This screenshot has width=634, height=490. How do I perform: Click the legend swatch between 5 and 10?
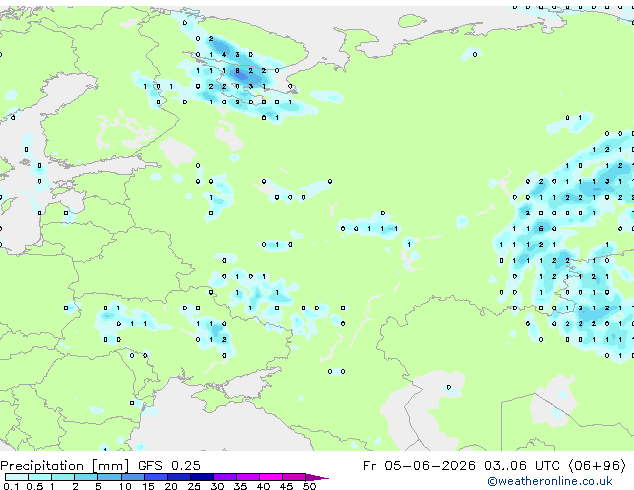(x=109, y=477)
